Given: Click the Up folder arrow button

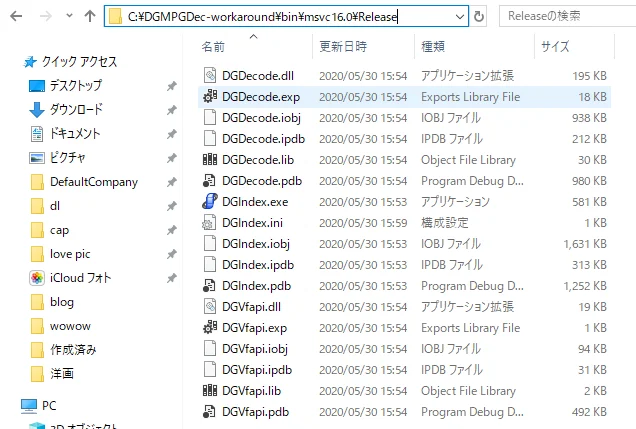Looking at the screenshot, I should tap(91, 17).
